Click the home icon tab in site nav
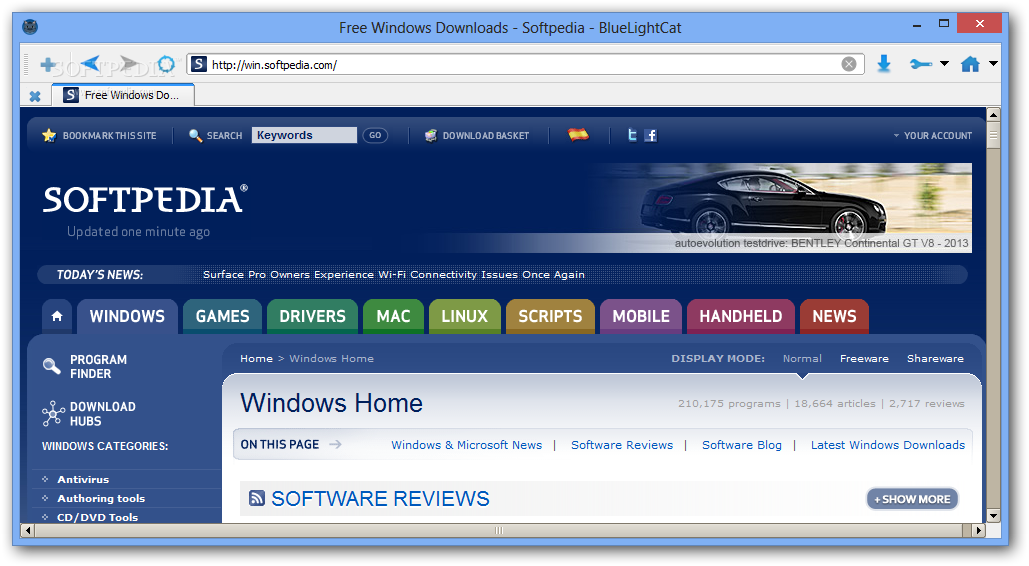Image resolution: width=1029 pixels, height=566 pixels. click(57, 316)
